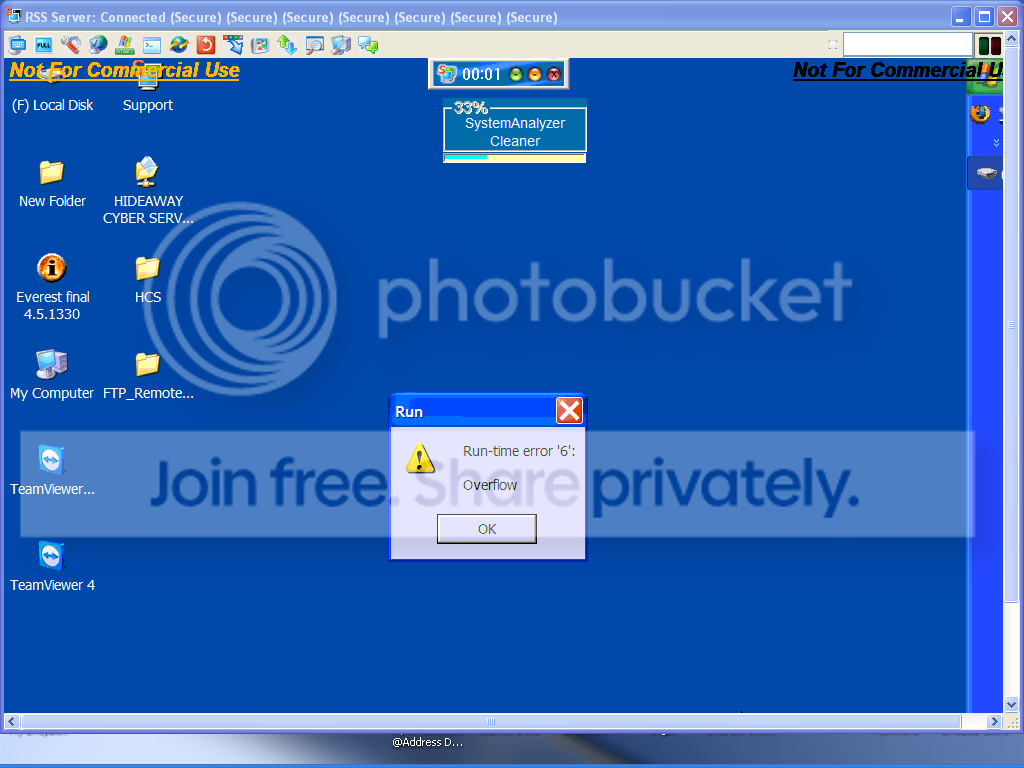Click the horizontal scrollbar right arrow
This screenshot has height=768, width=1024.
click(994, 722)
